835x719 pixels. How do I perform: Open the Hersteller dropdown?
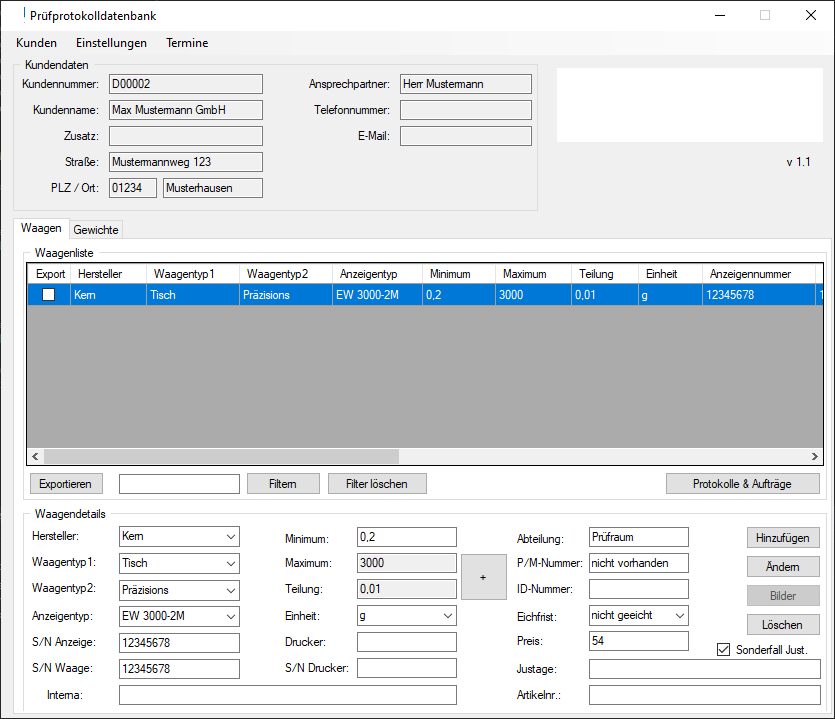pos(231,537)
